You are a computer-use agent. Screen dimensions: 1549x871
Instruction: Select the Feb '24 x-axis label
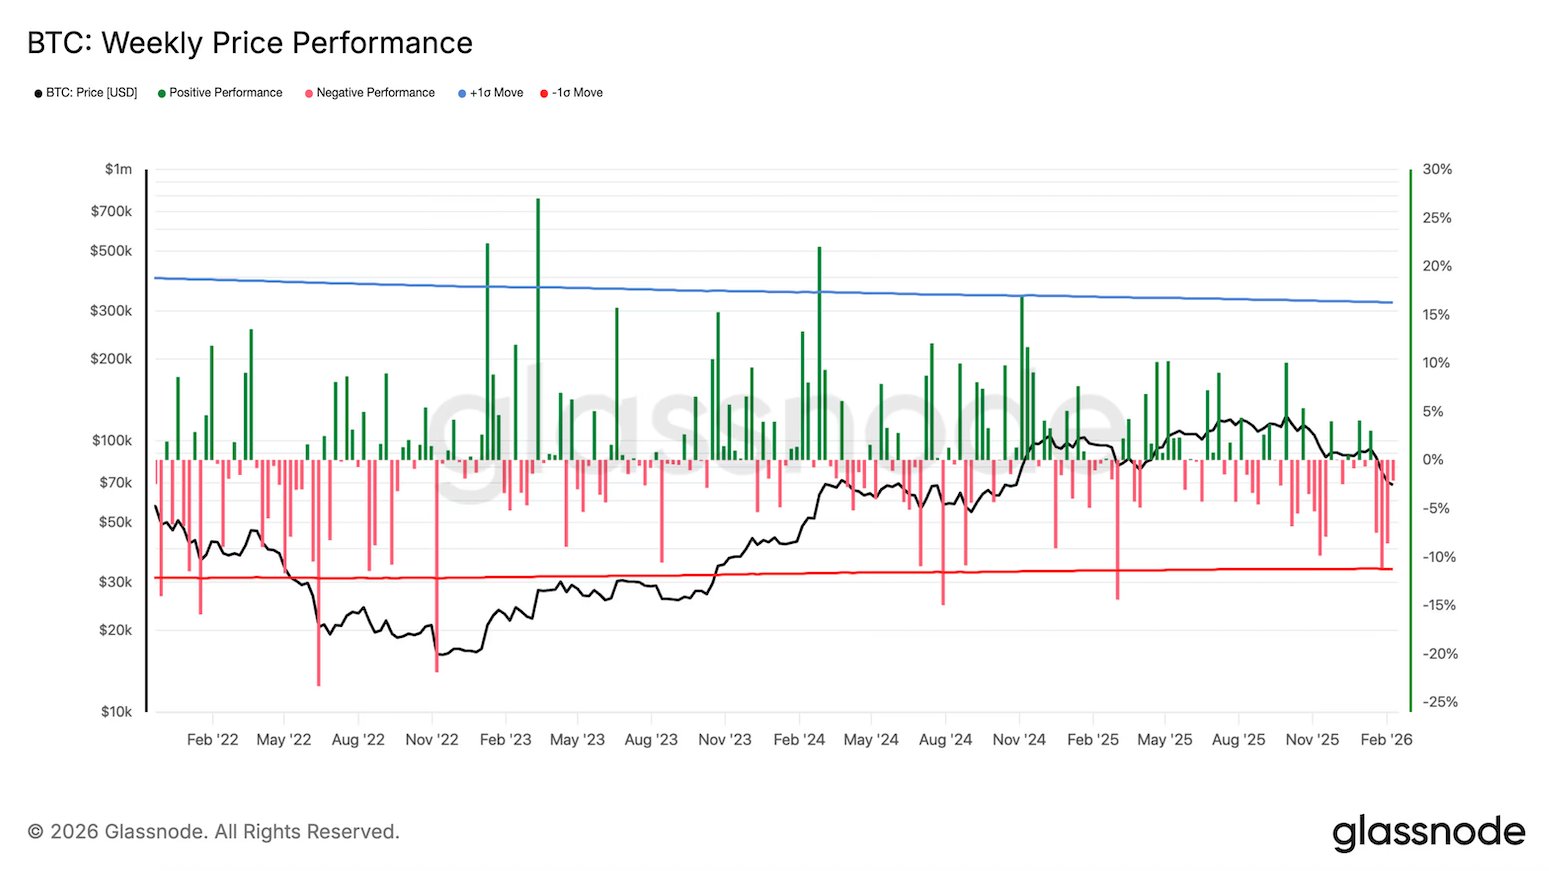pyautogui.click(x=799, y=740)
